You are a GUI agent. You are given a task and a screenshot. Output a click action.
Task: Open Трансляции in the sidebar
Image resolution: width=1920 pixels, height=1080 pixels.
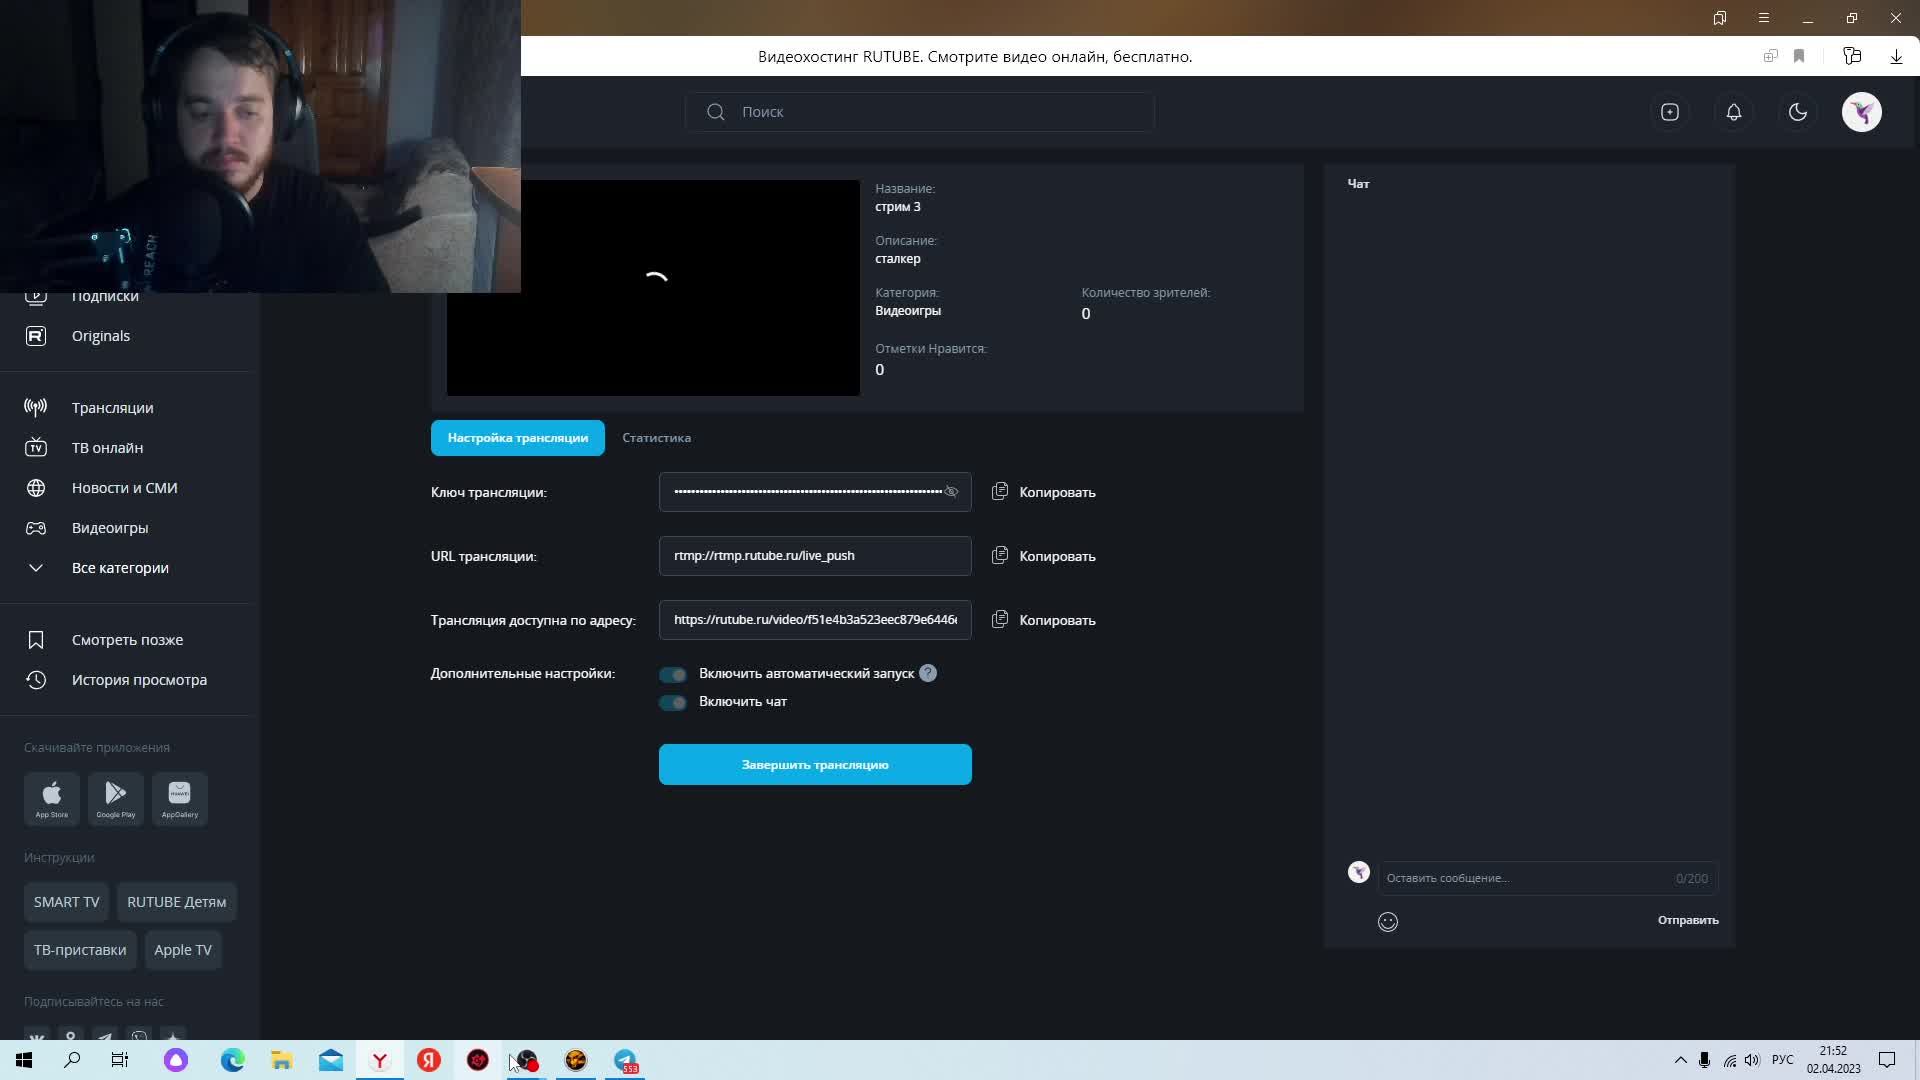[x=112, y=408]
